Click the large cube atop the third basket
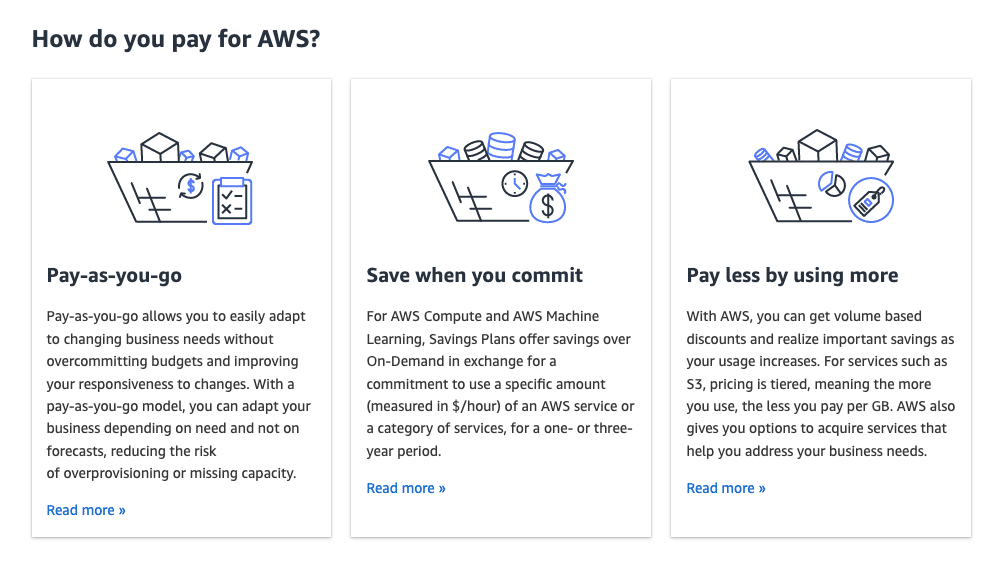 817,145
